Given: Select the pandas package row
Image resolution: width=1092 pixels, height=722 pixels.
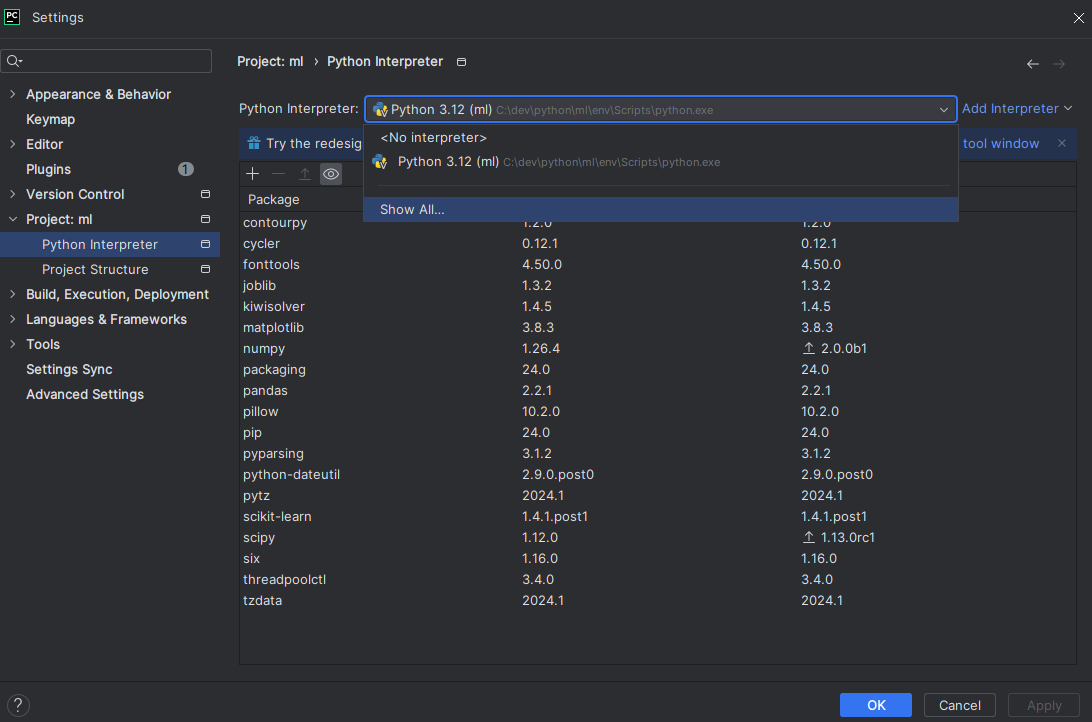Looking at the screenshot, I should [658, 390].
